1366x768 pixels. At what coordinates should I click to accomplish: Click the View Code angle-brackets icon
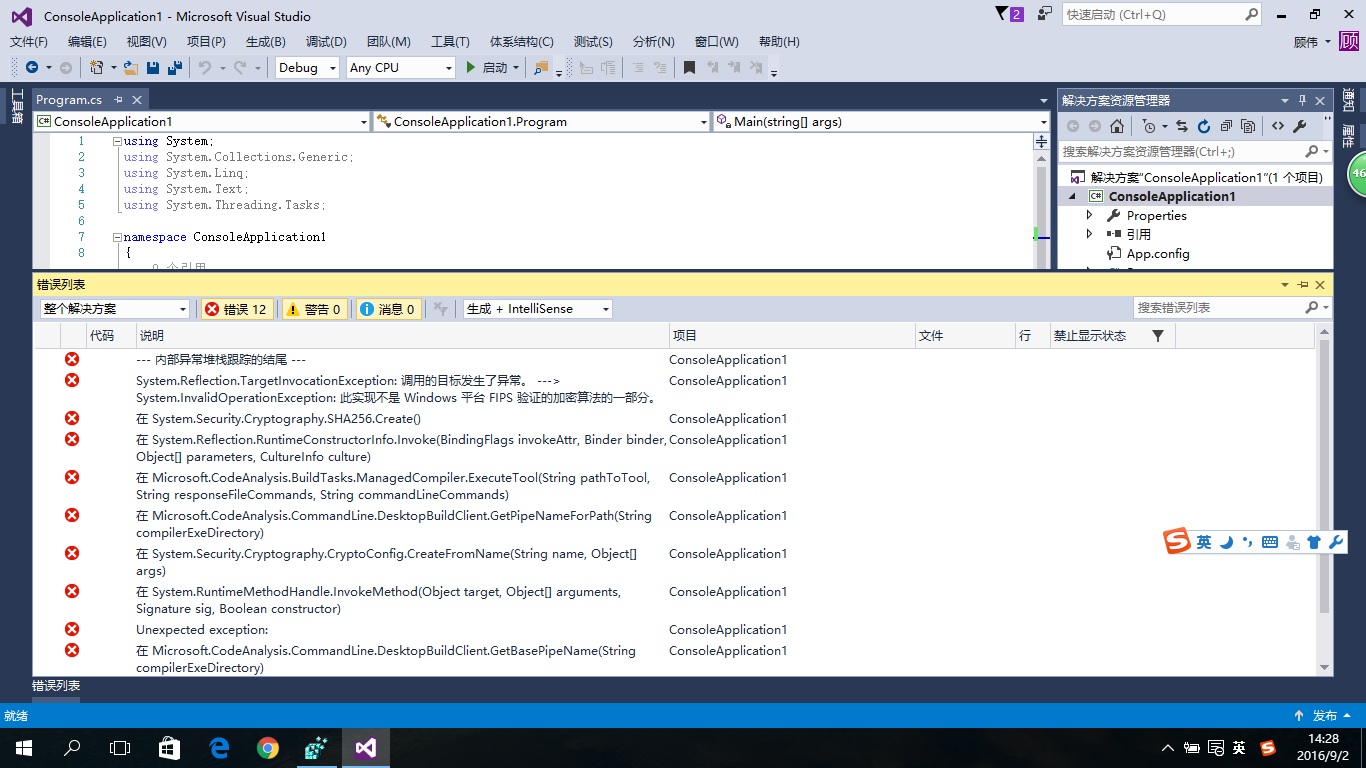coord(1278,126)
